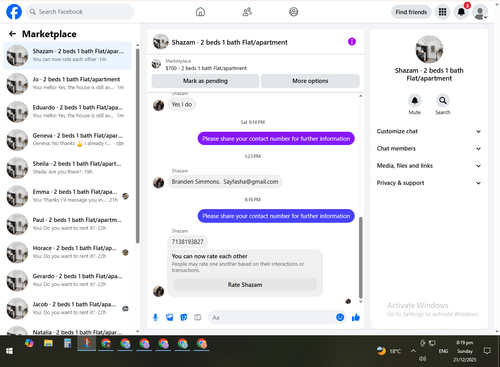Open the Emma conversation
The width and height of the screenshot is (500, 367).
tap(67, 196)
